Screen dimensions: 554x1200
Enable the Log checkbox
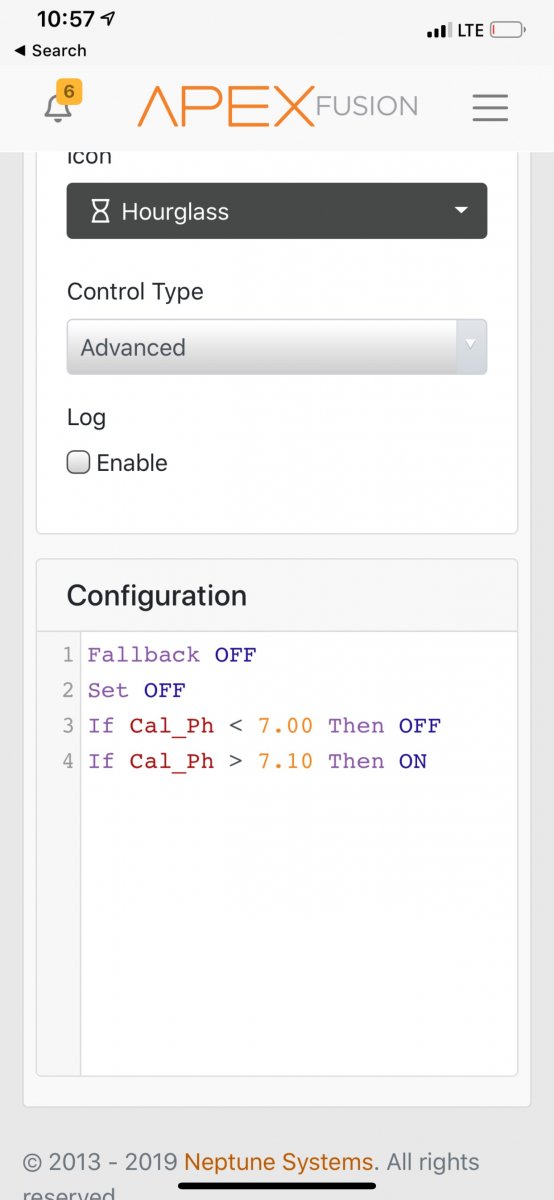coord(78,462)
